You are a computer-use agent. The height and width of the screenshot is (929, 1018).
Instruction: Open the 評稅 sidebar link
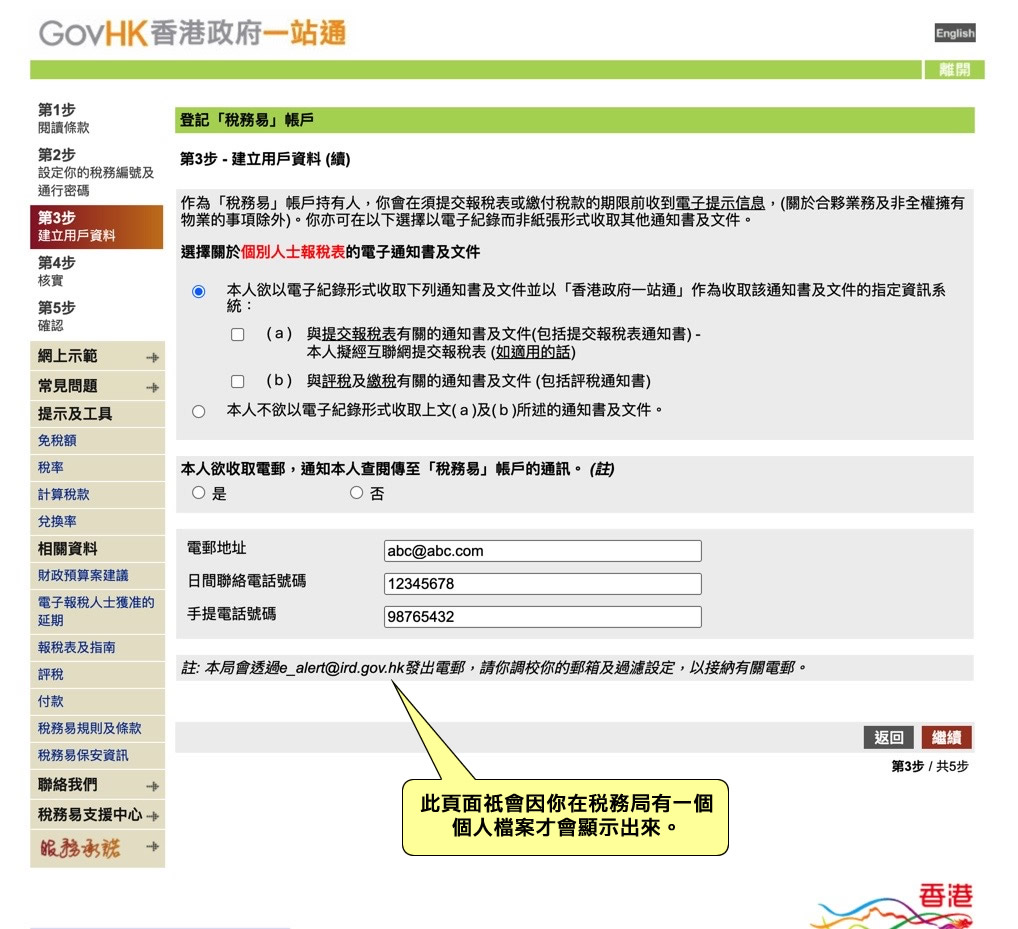(x=51, y=675)
